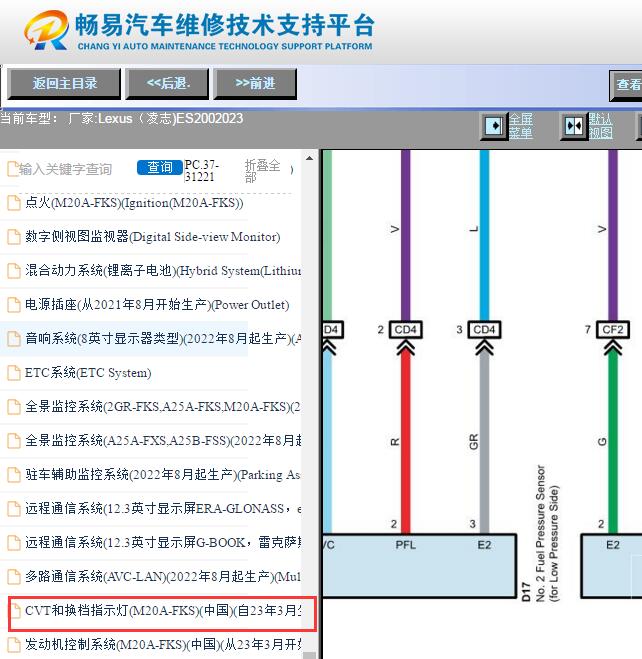Click document icon beside 全景监控系统(2GR-FKS

14,406
